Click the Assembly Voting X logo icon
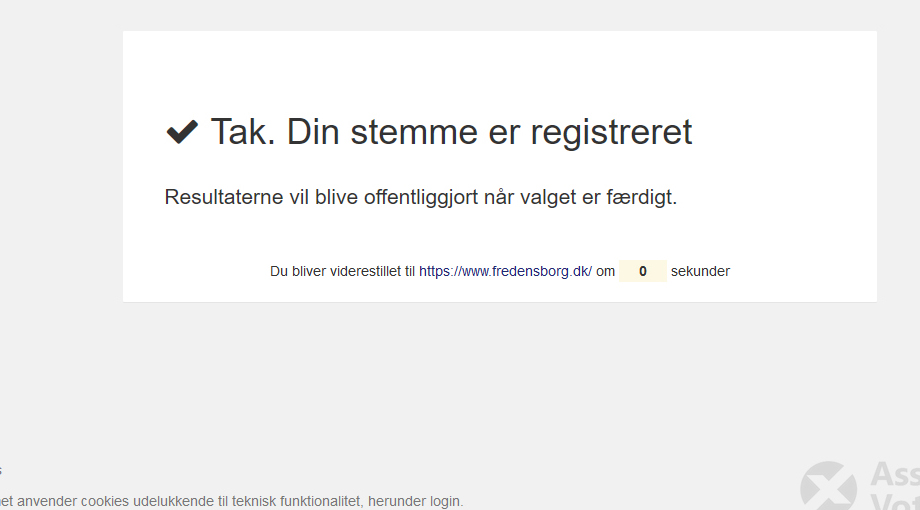The image size is (920, 510). tap(828, 487)
